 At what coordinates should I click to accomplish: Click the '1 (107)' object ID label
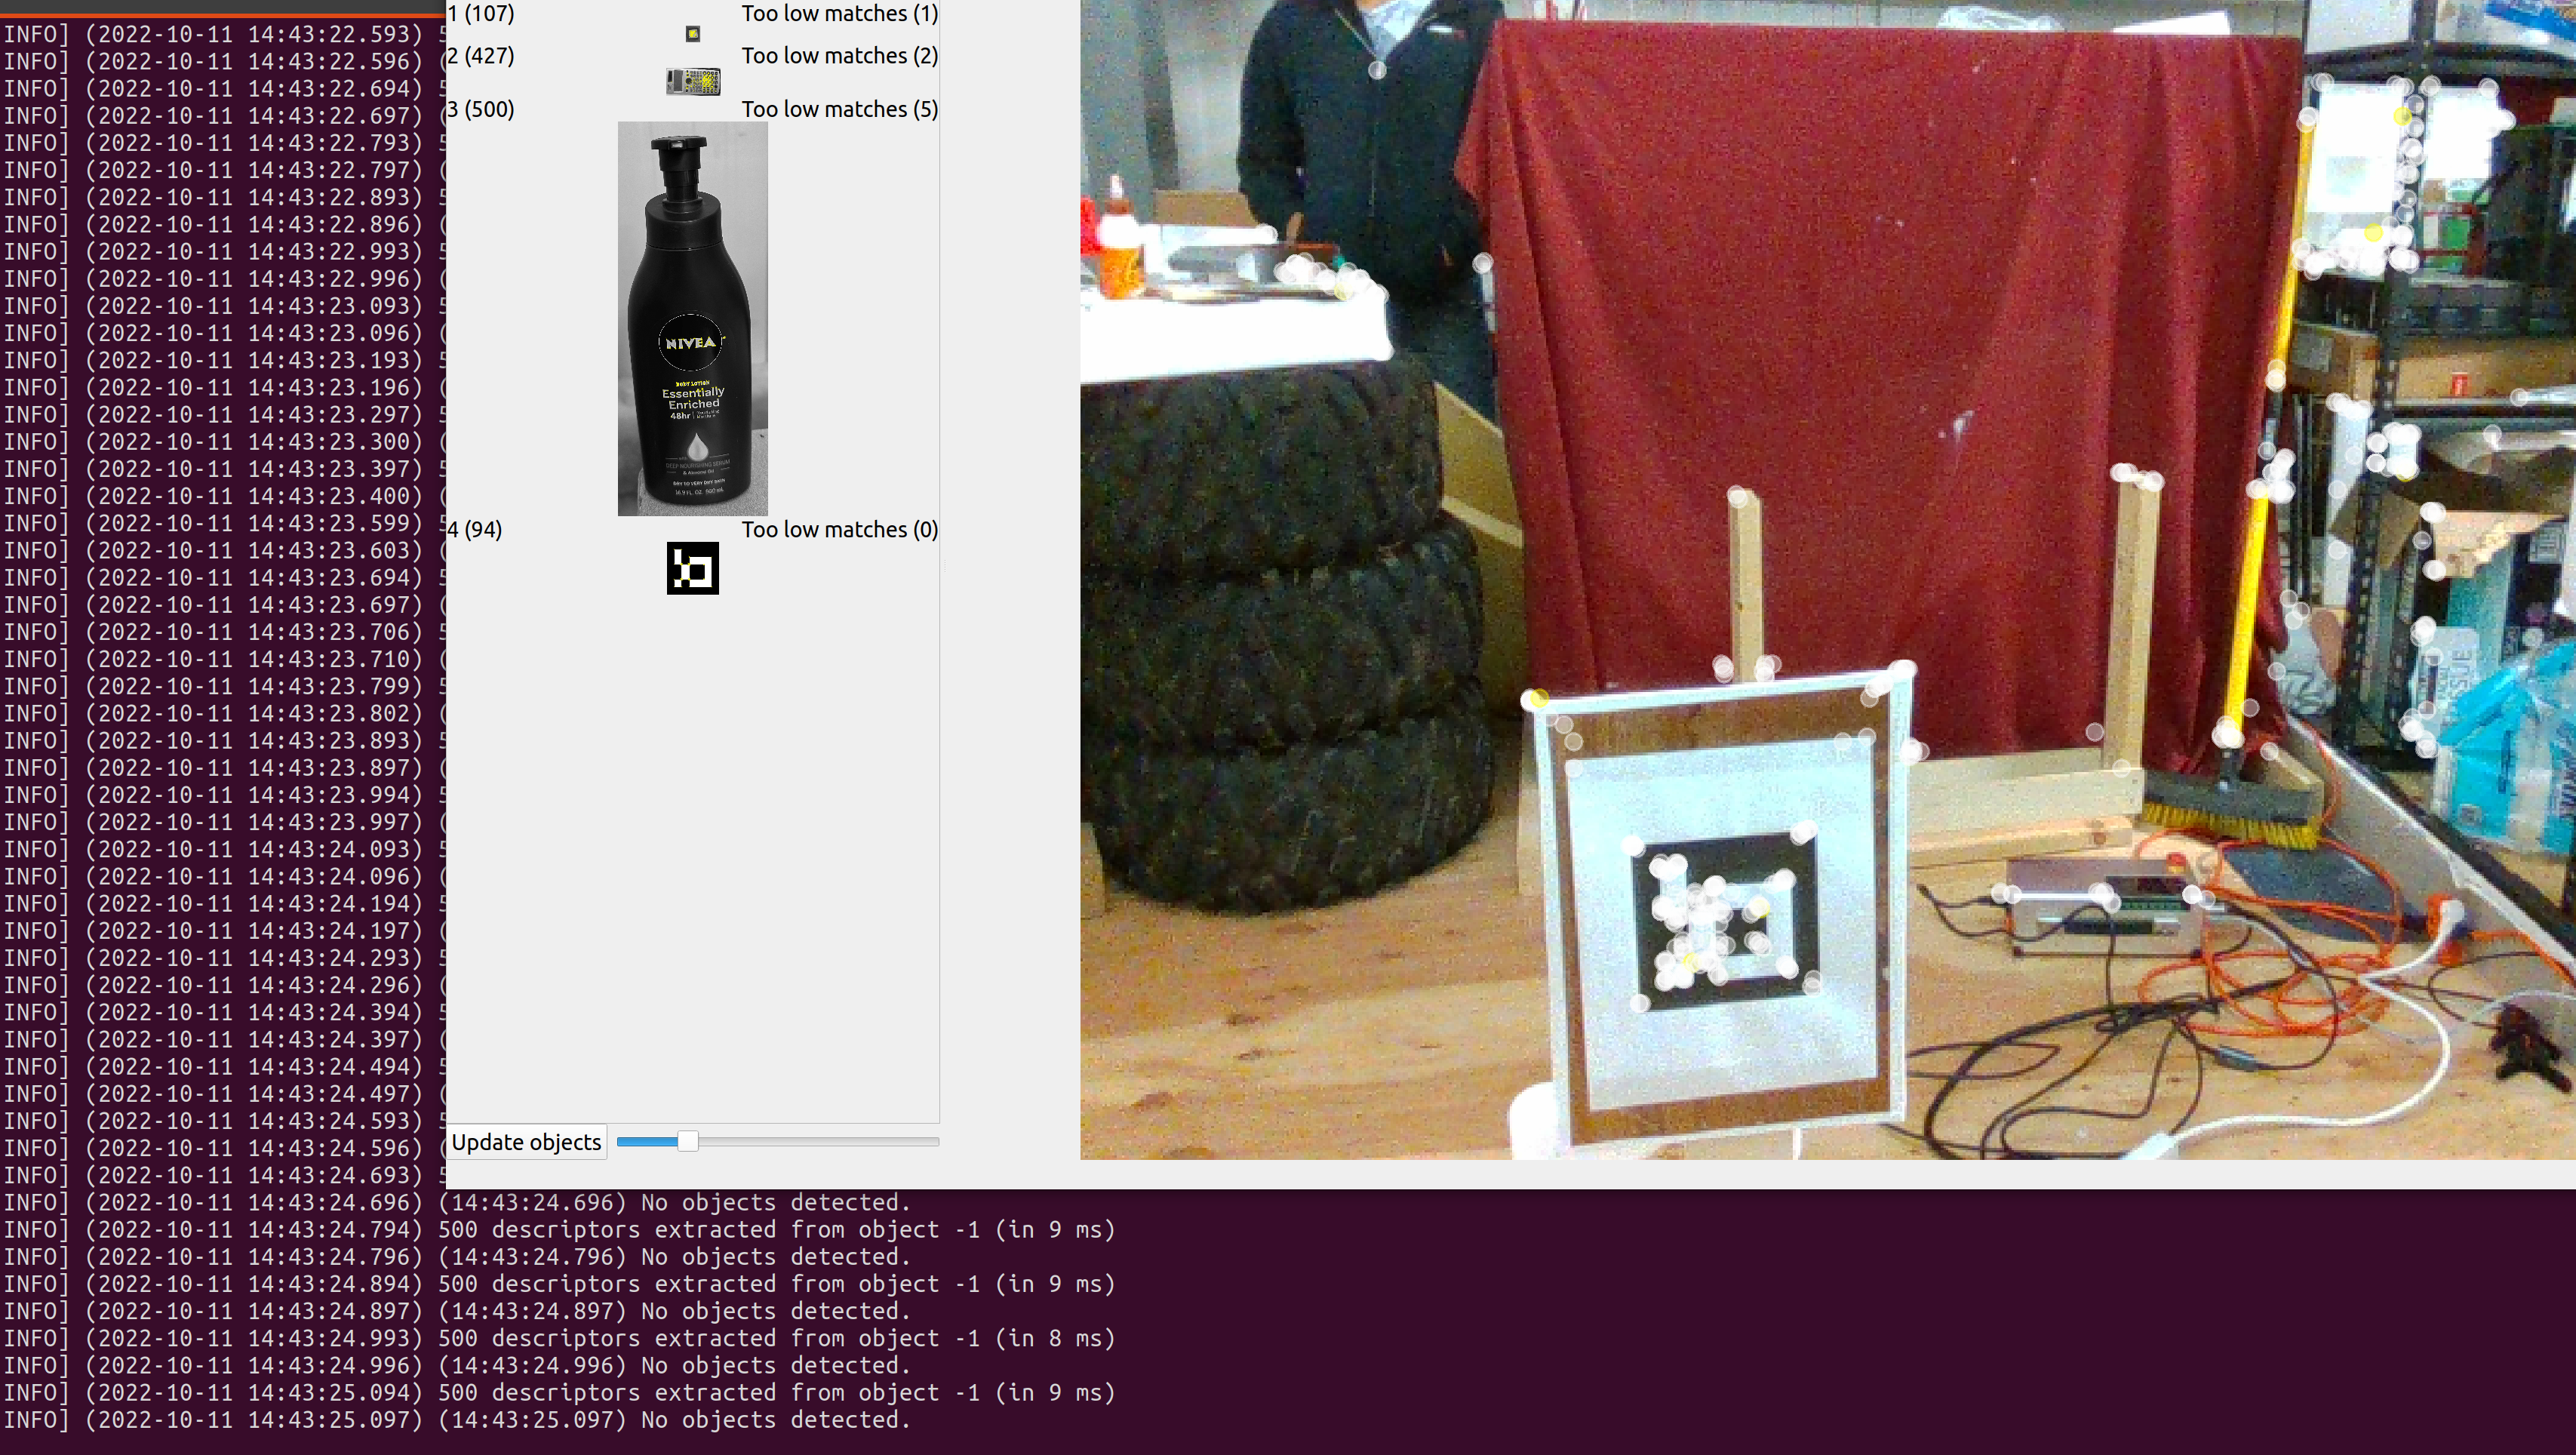(480, 13)
